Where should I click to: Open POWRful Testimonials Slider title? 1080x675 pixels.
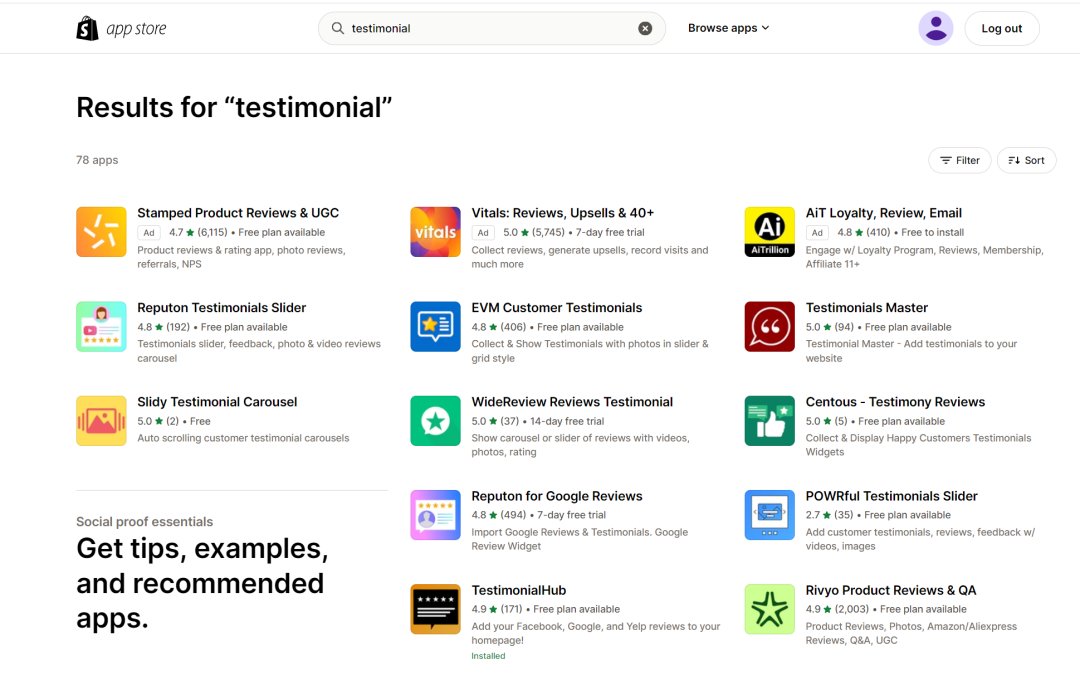[891, 496]
